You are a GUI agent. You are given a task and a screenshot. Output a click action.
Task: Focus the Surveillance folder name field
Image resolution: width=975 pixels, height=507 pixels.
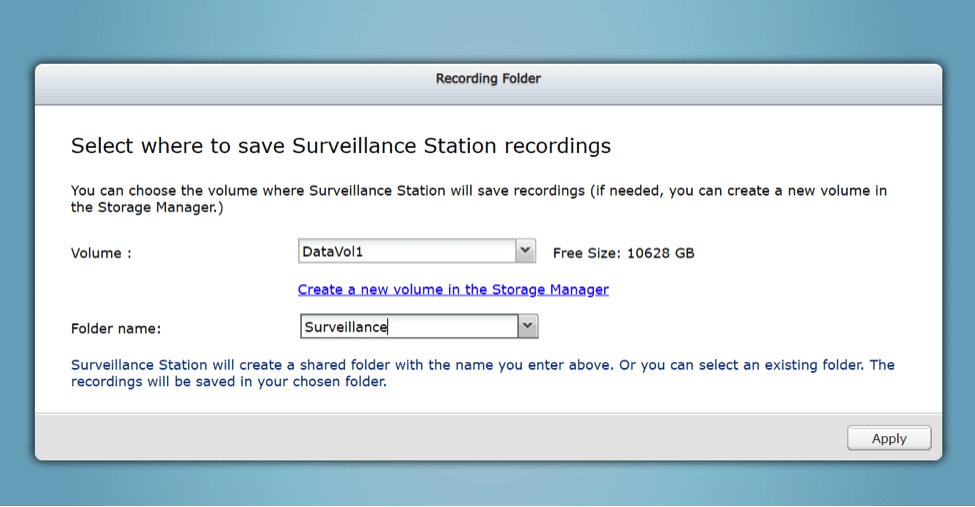(409, 327)
